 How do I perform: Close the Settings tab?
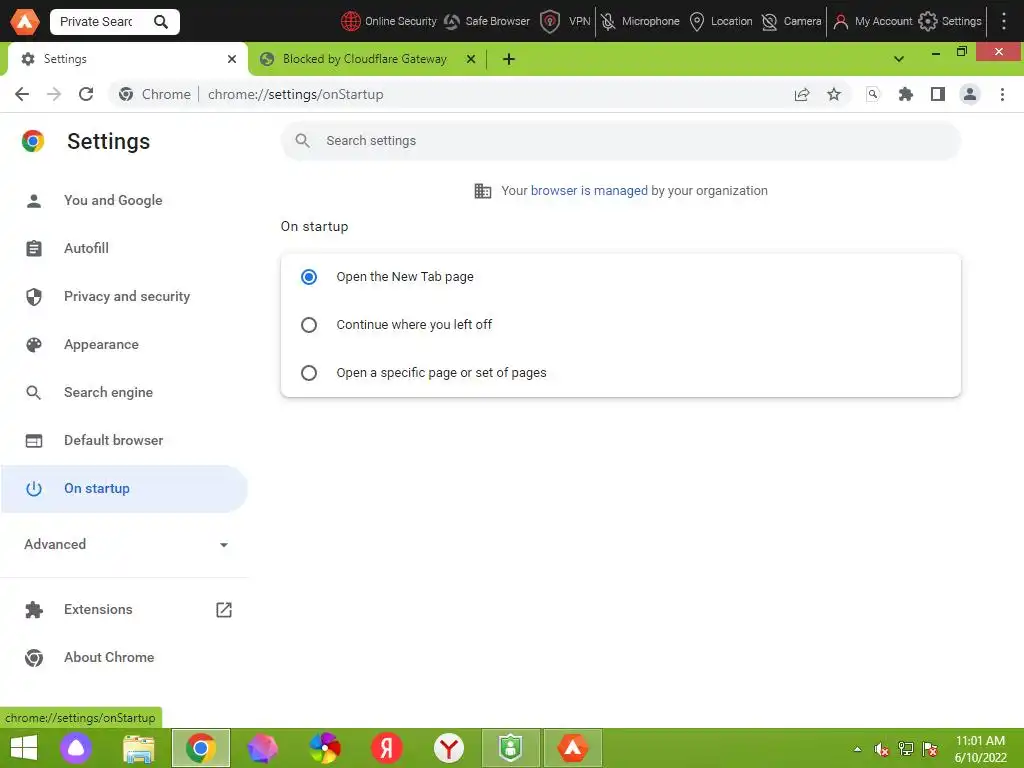[232, 59]
